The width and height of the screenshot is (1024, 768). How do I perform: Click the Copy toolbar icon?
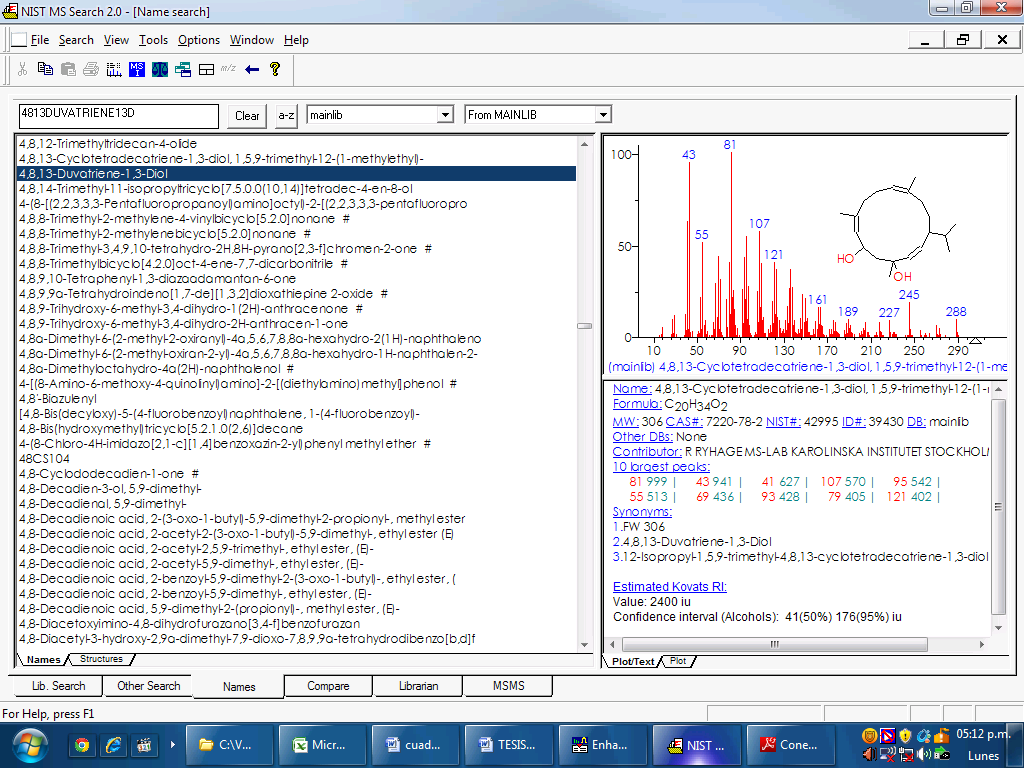(45, 69)
